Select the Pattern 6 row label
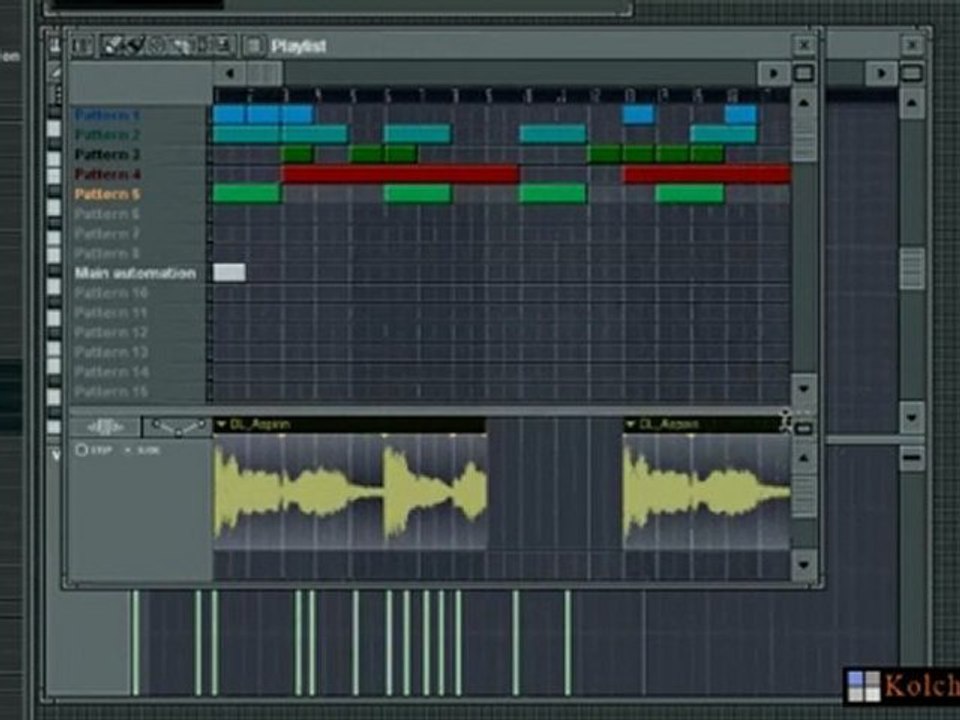This screenshot has width=960, height=720. pos(107,214)
